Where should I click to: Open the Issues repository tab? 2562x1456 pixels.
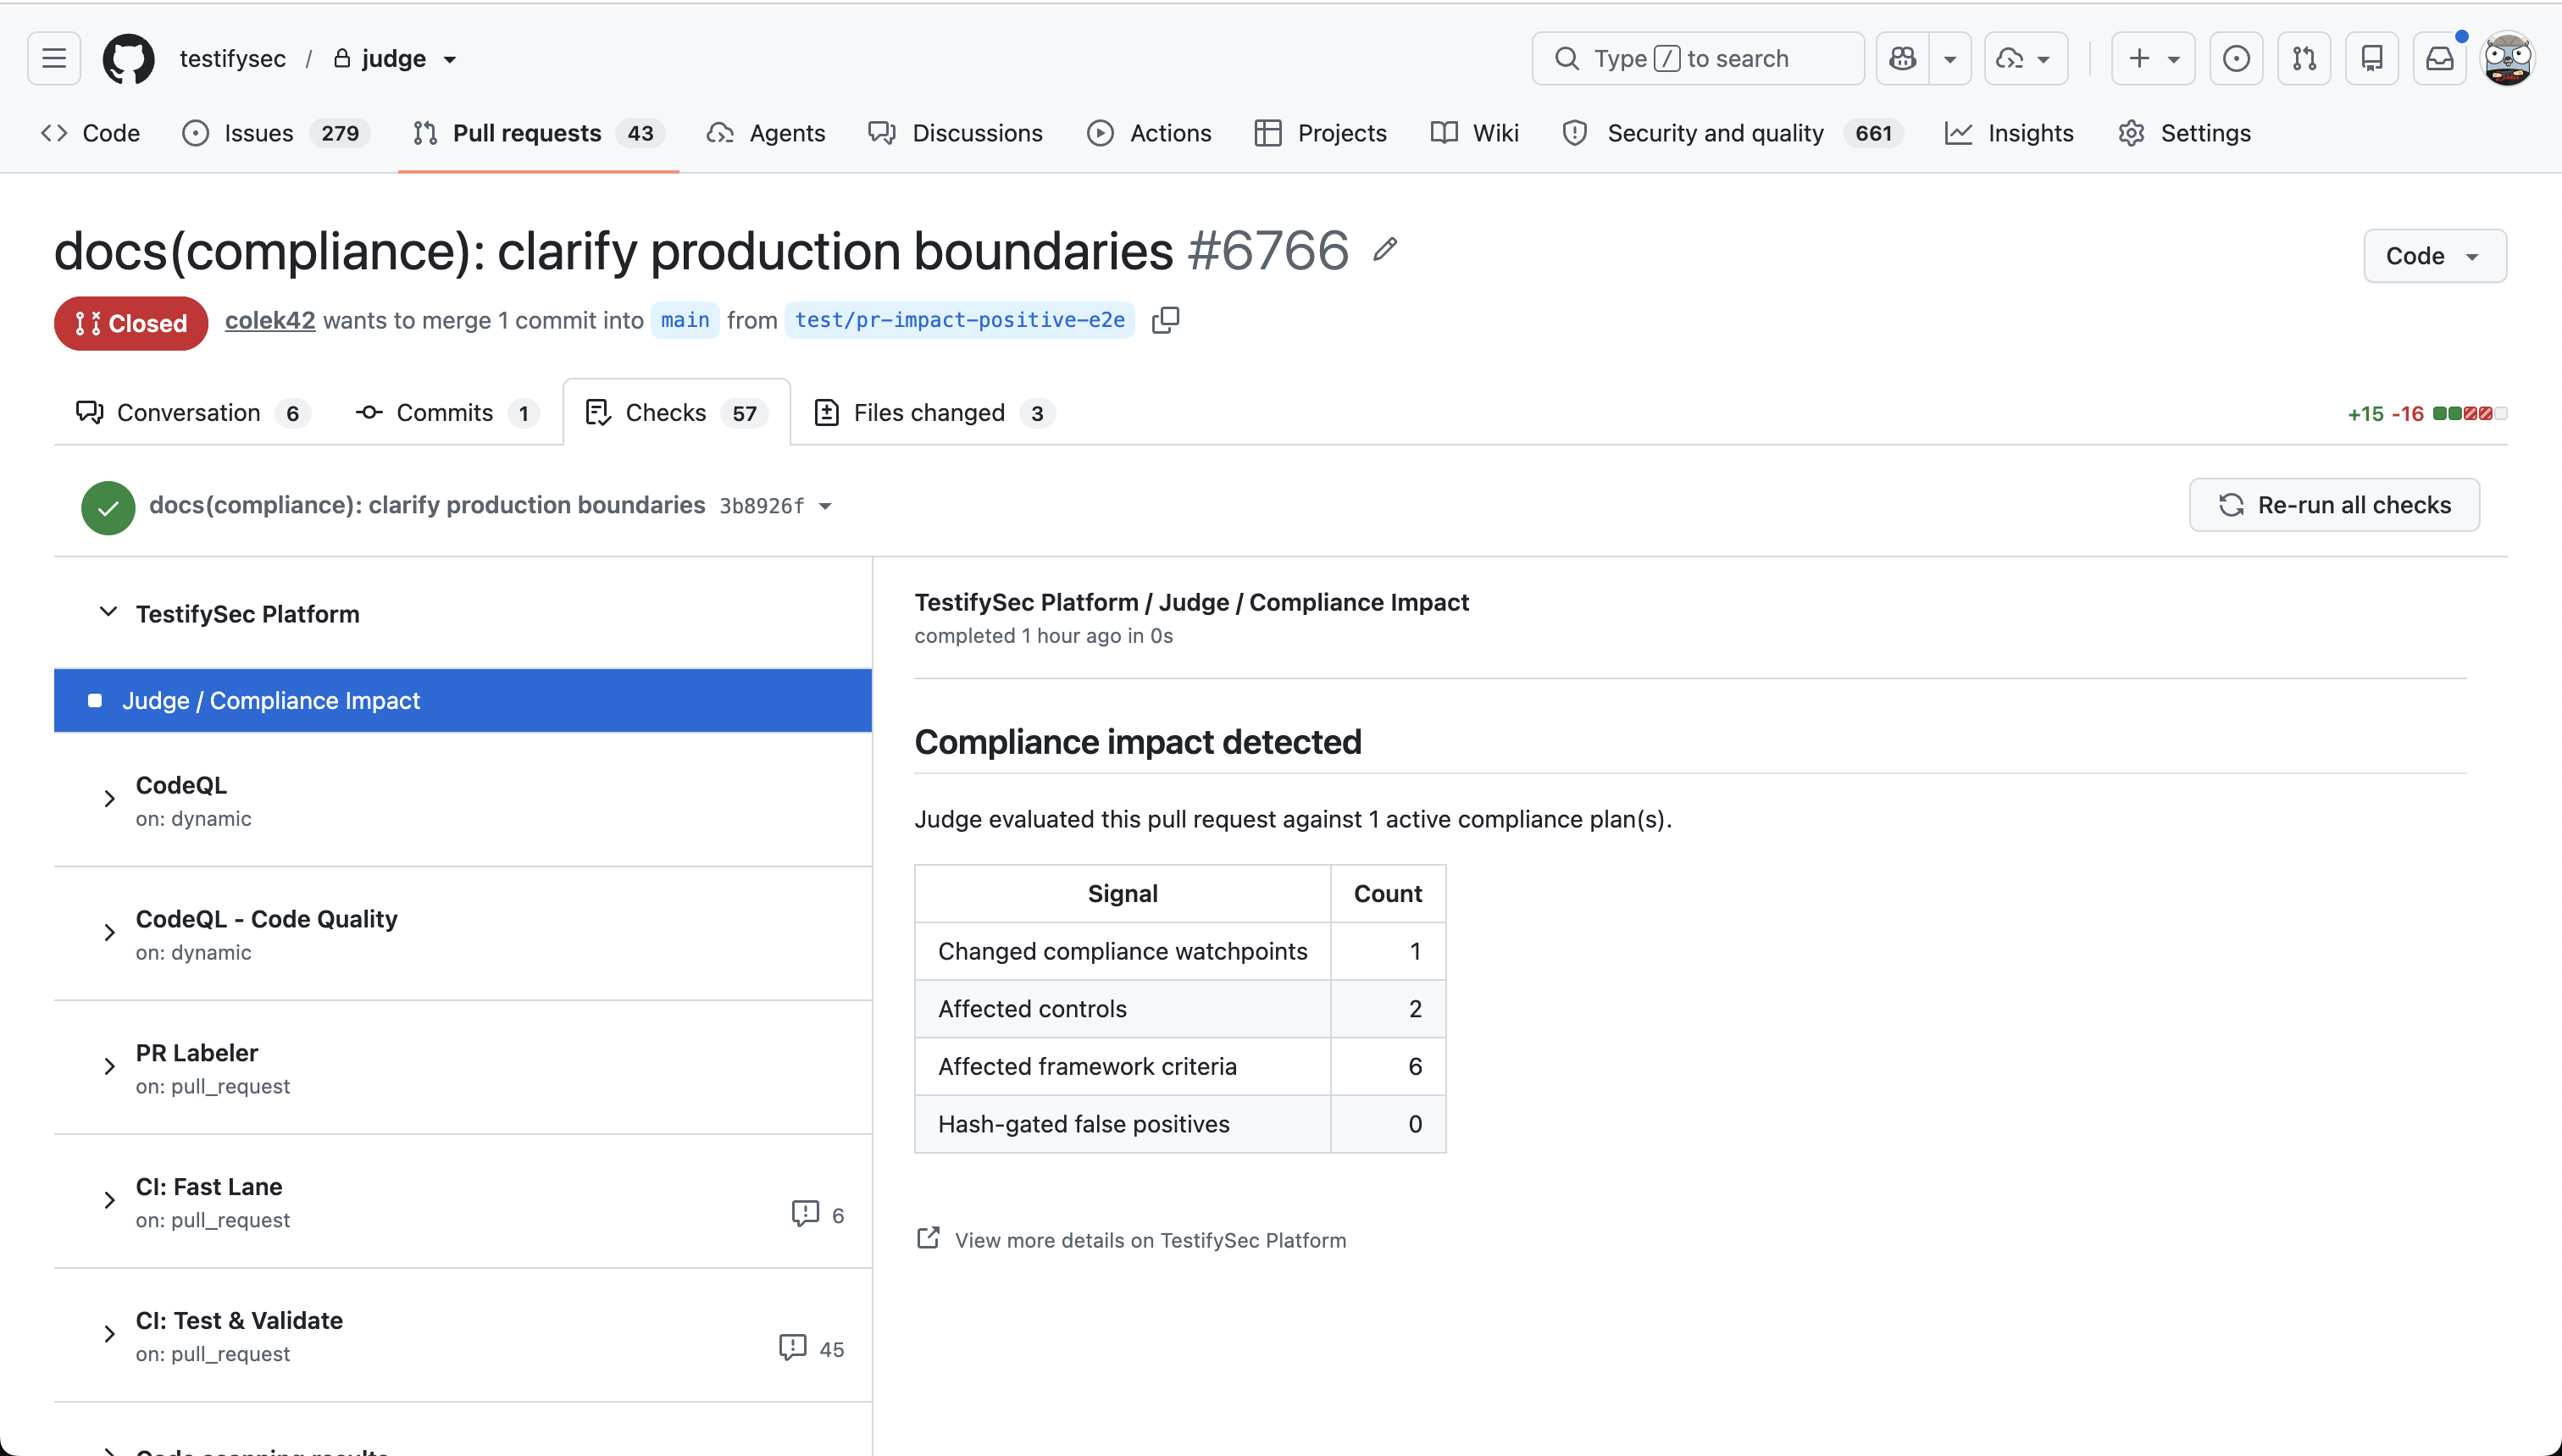pyautogui.click(x=276, y=133)
